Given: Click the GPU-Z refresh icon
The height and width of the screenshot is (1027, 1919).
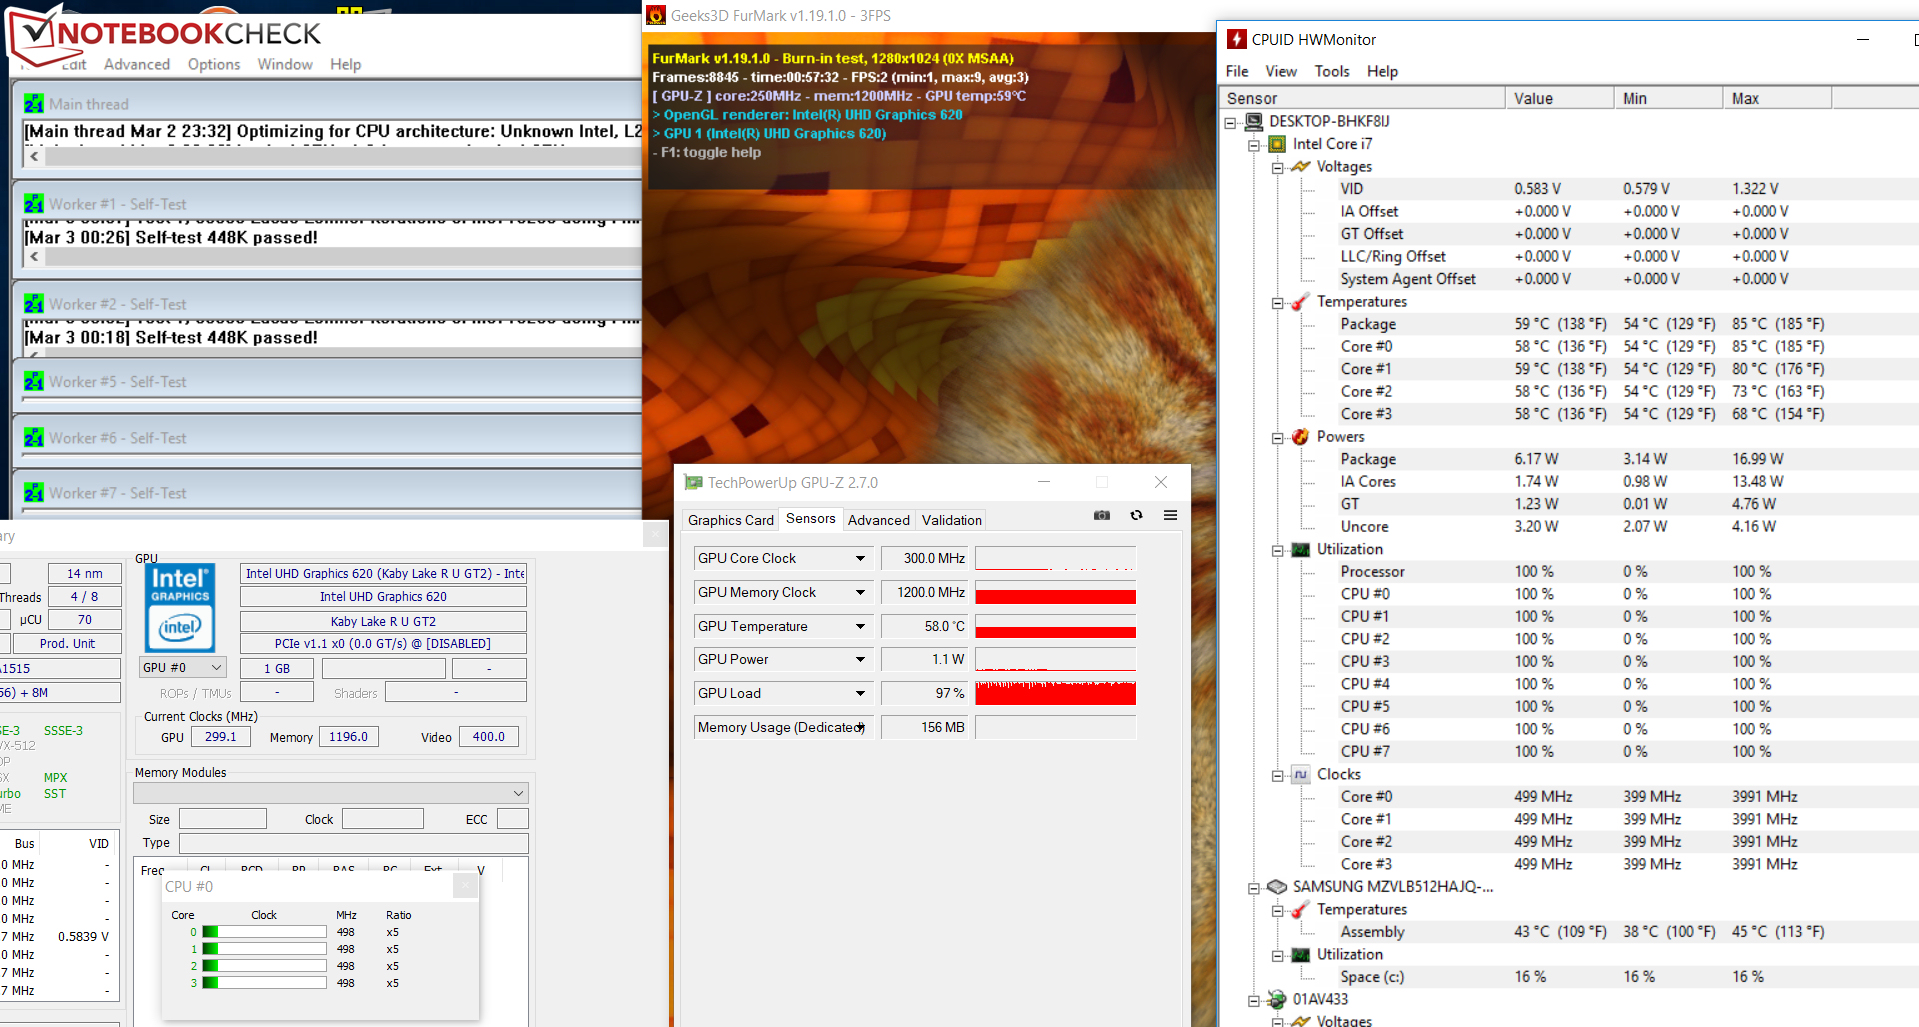Looking at the screenshot, I should (x=1136, y=515).
